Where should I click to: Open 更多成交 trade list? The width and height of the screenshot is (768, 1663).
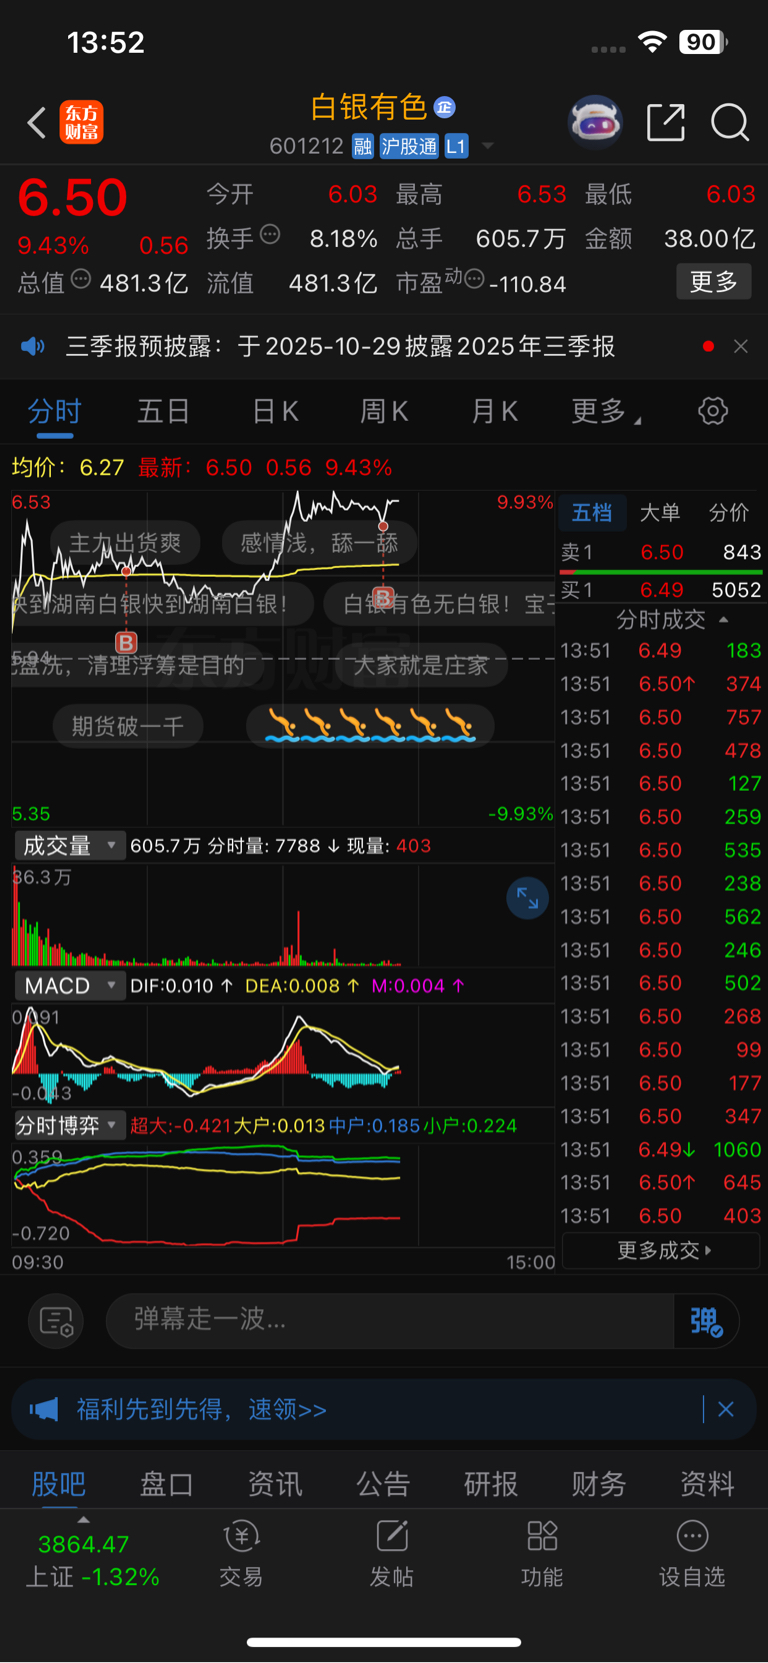click(661, 1250)
